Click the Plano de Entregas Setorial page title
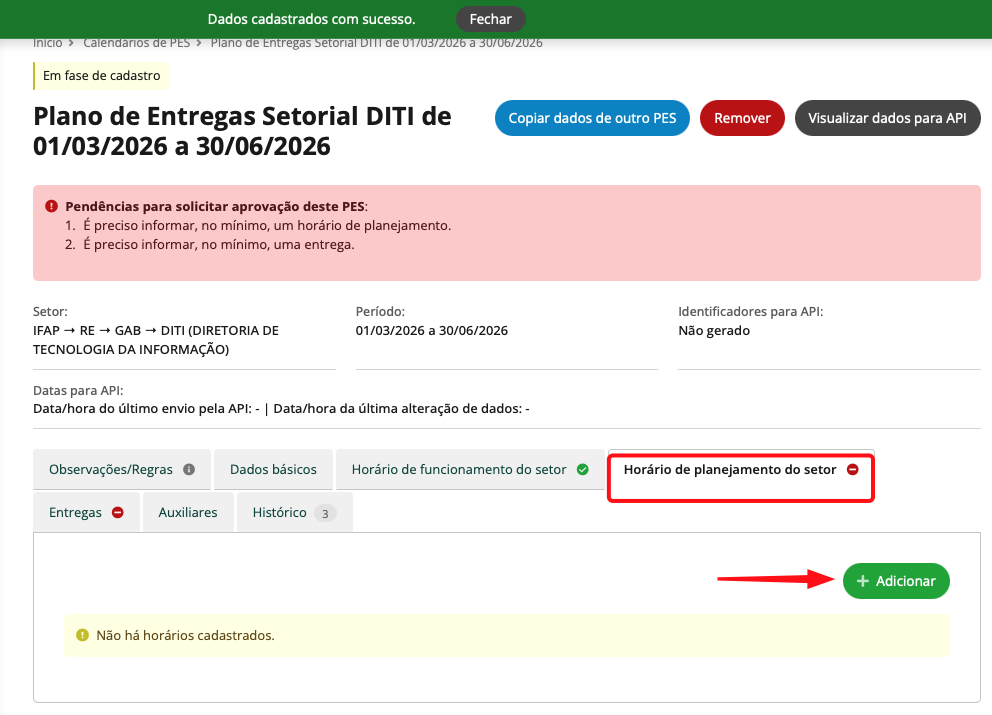The image size is (992, 715). click(242, 132)
